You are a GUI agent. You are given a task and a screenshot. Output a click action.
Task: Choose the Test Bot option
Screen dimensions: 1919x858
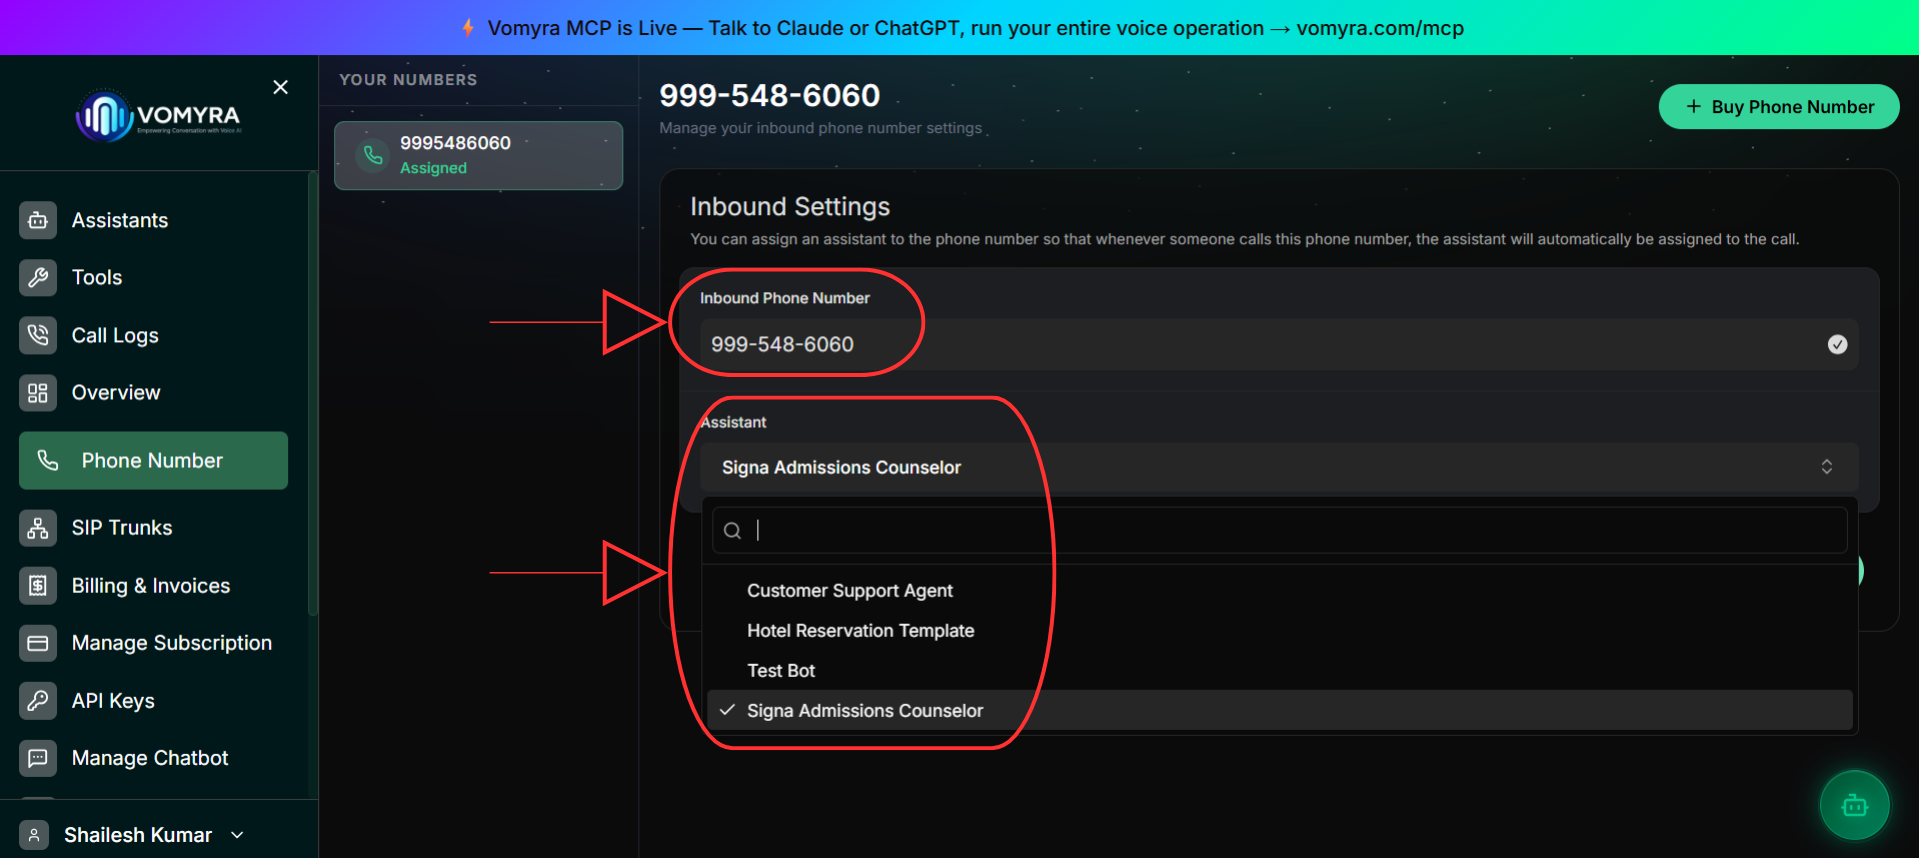pos(1279,671)
